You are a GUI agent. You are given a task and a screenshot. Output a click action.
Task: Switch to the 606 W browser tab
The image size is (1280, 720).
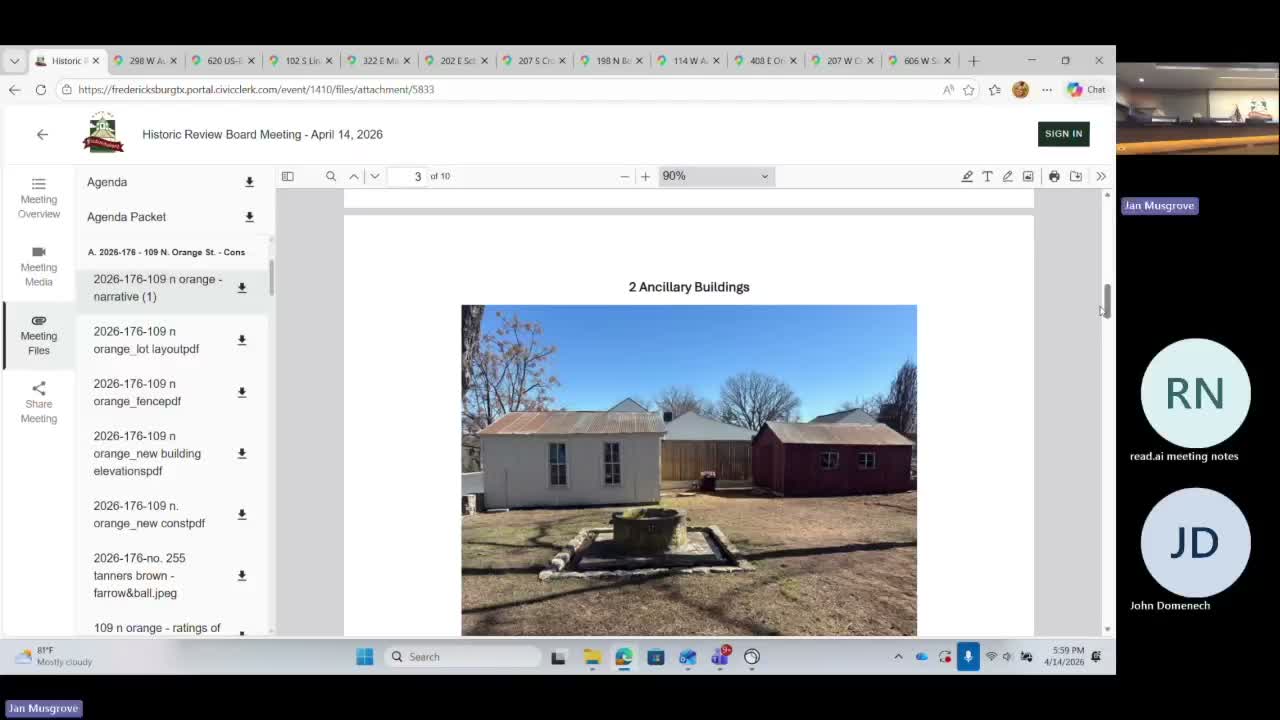pos(919,61)
